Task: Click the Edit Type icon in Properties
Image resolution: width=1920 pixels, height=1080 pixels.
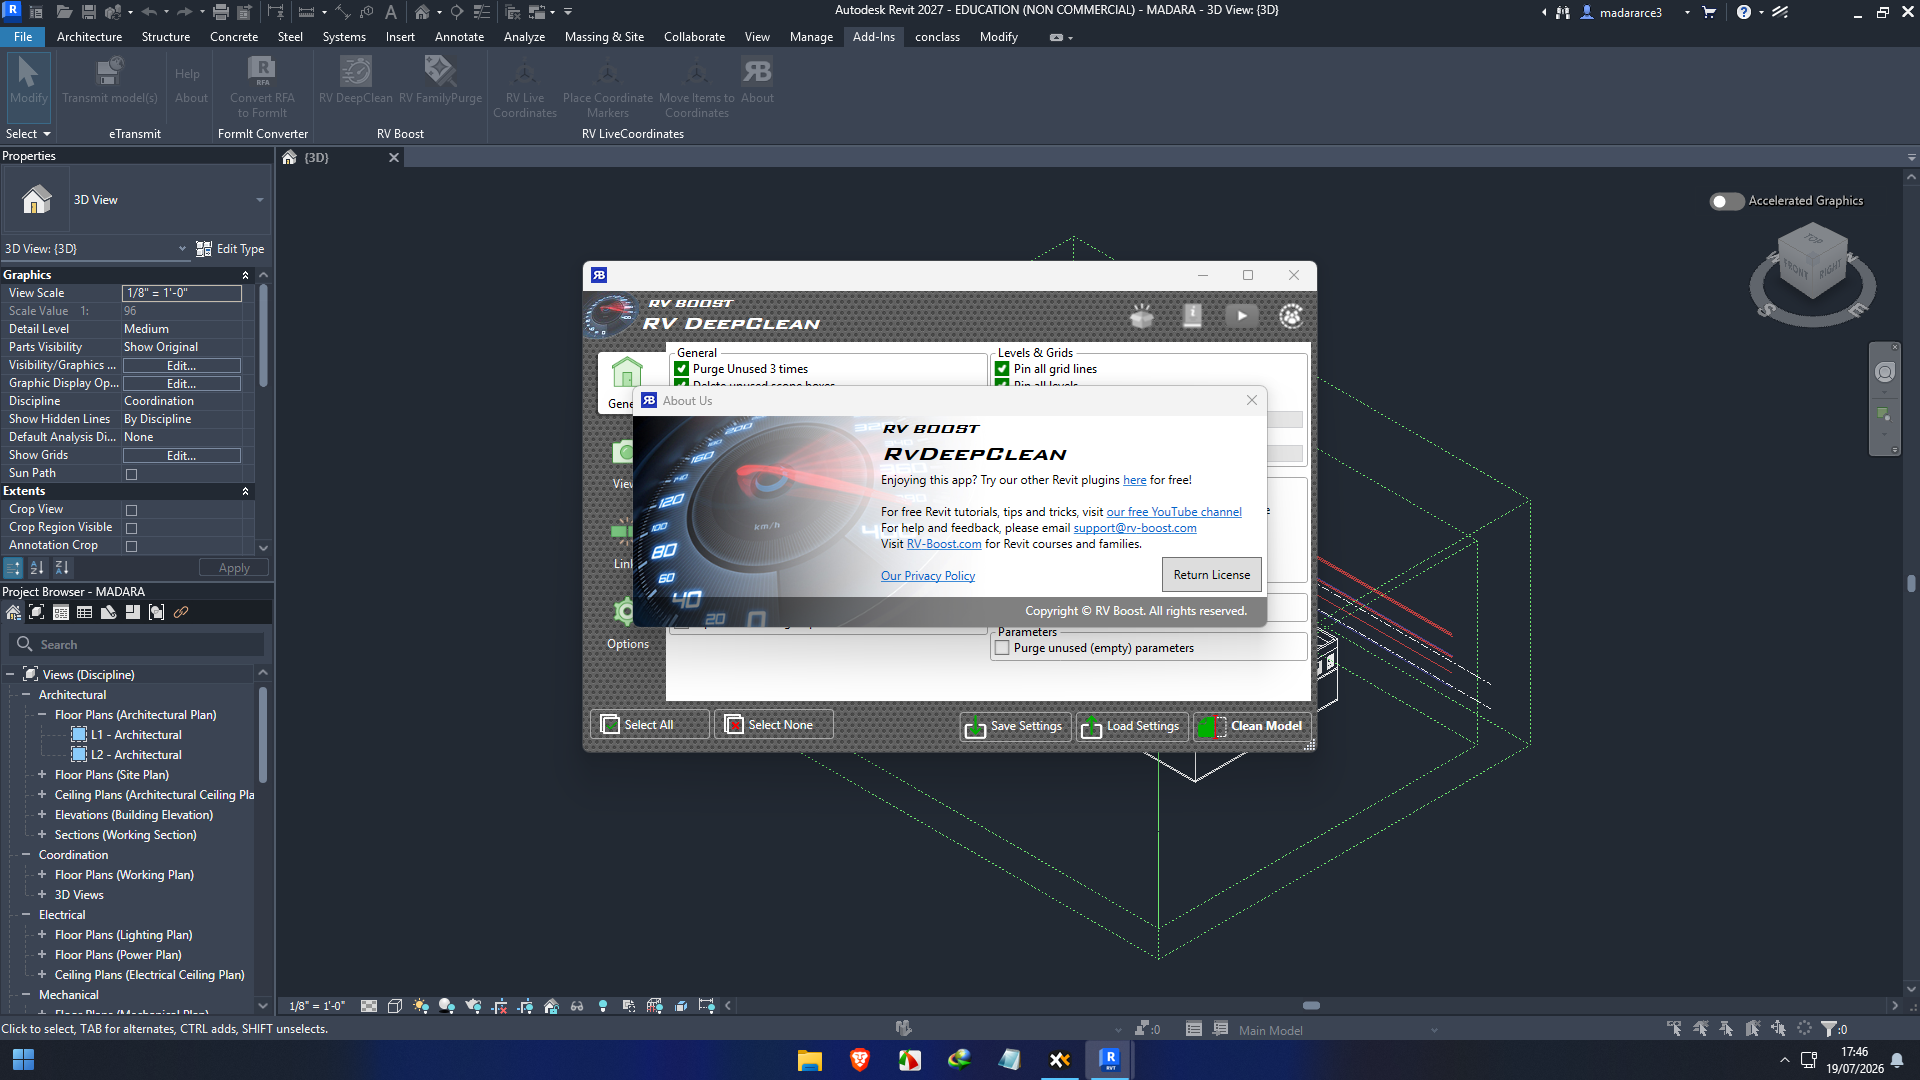Action: (204, 249)
